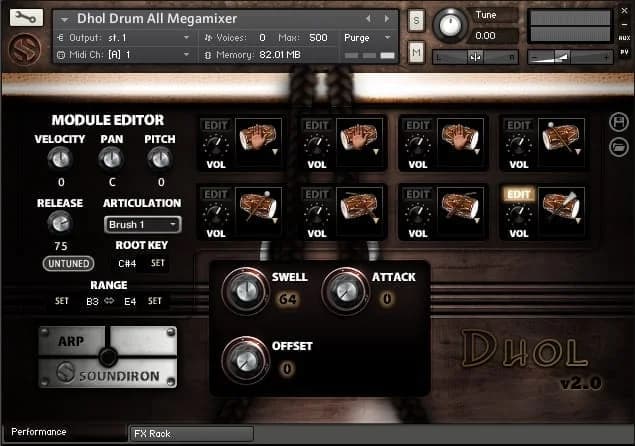Click the ATTACK value field
635x446 pixels.
tap(387, 298)
